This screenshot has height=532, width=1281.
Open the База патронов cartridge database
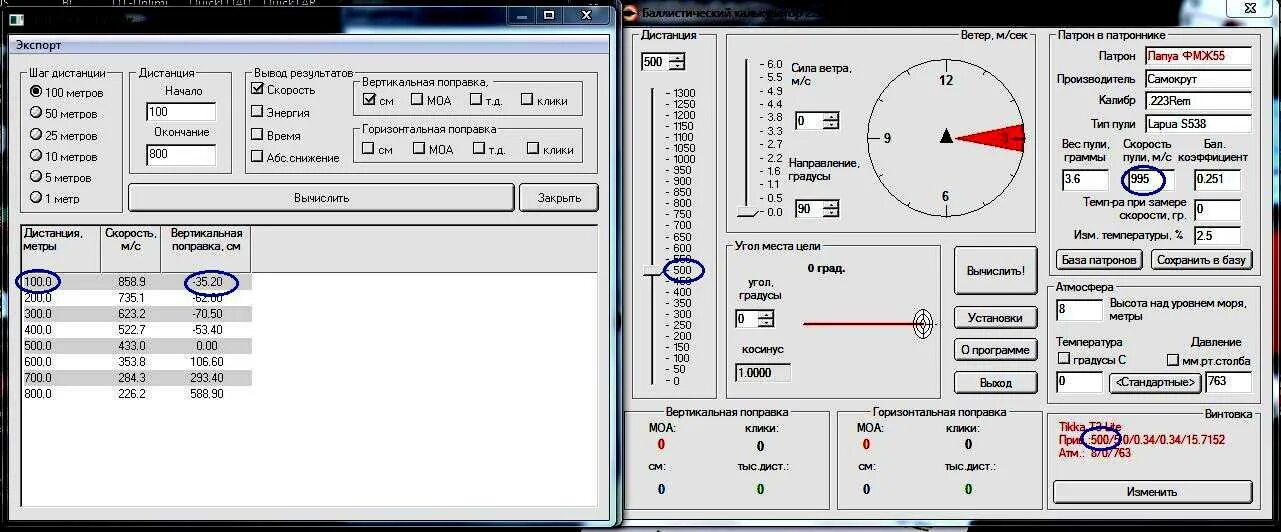point(1099,260)
